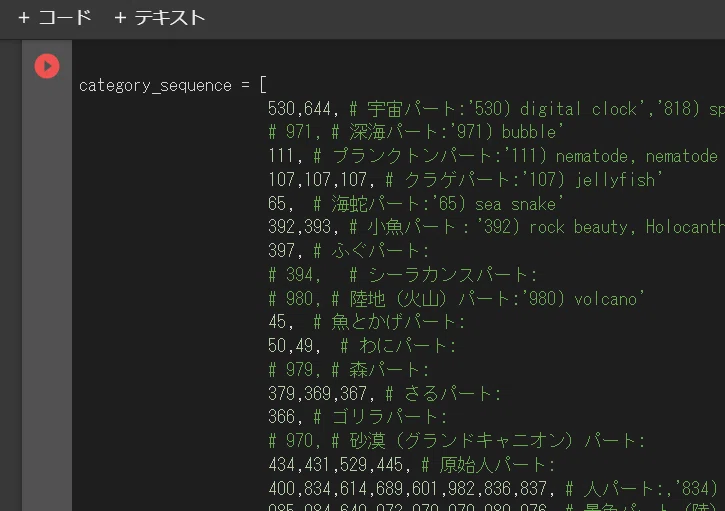
Task: Click the 392,393 小魚パート rock beauty line
Action: pyautogui.click(x=496, y=227)
